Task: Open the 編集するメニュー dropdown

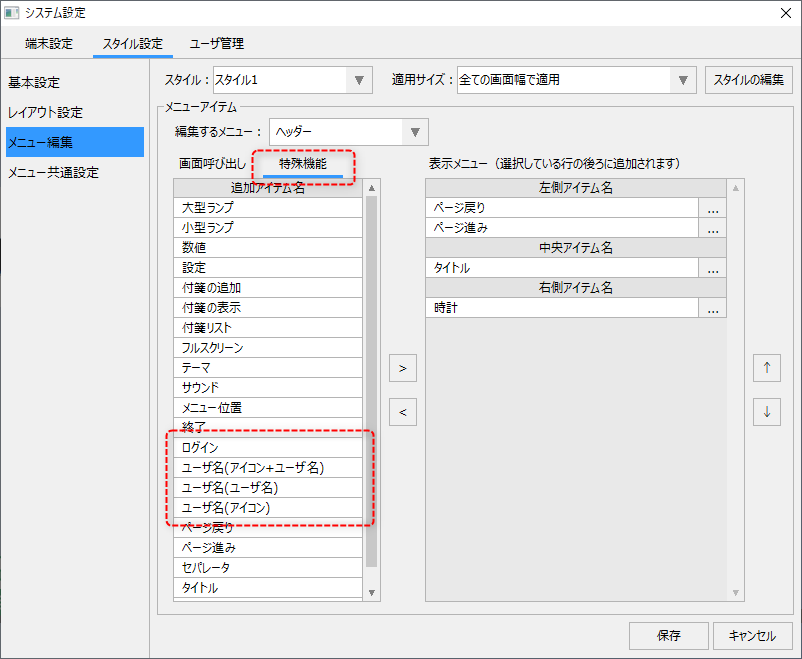Action: [x=415, y=132]
